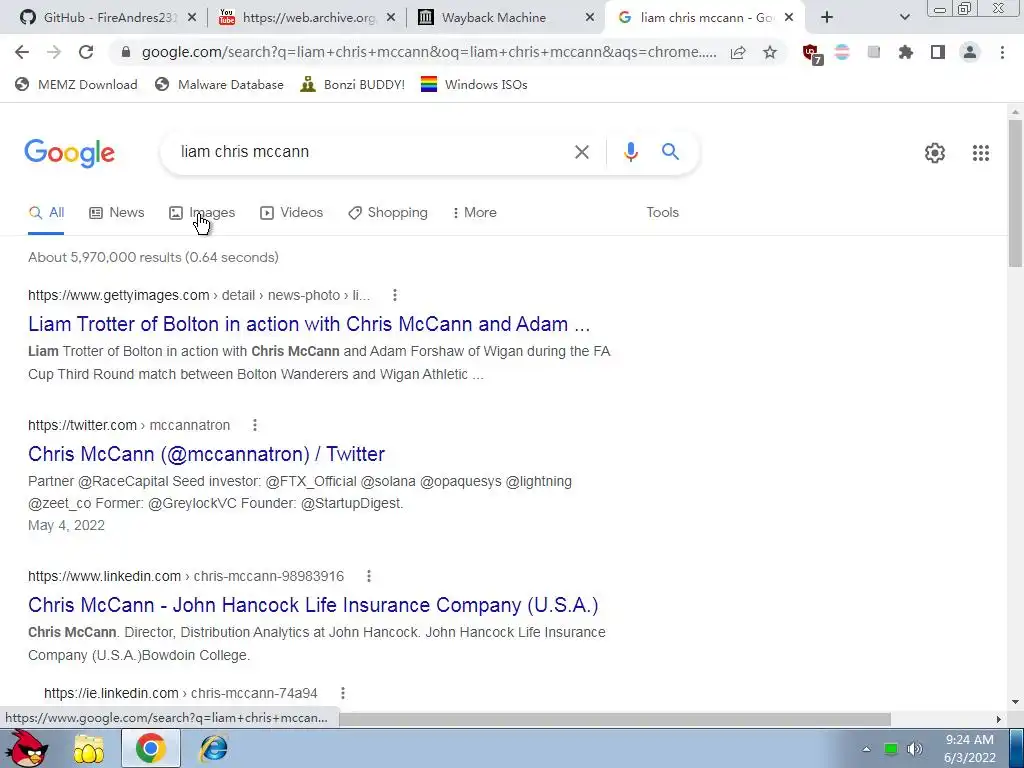Open the MEMZ Download bookmark
1024x768 pixels.
(x=76, y=84)
